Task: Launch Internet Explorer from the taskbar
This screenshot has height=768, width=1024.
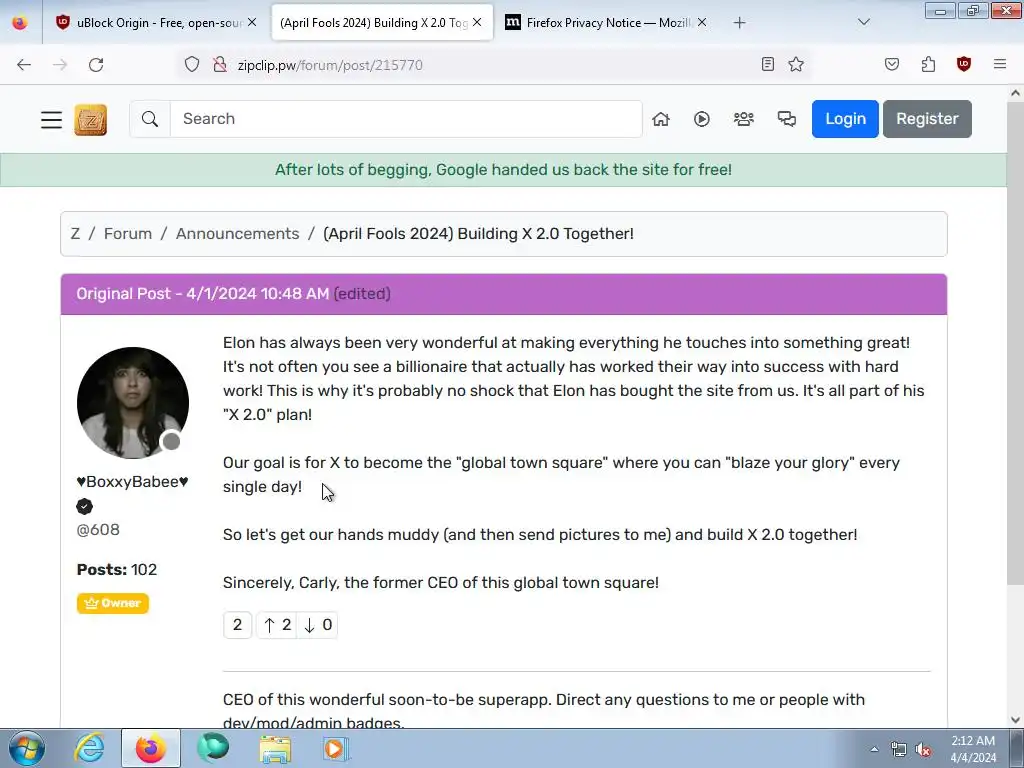Action: (89, 748)
